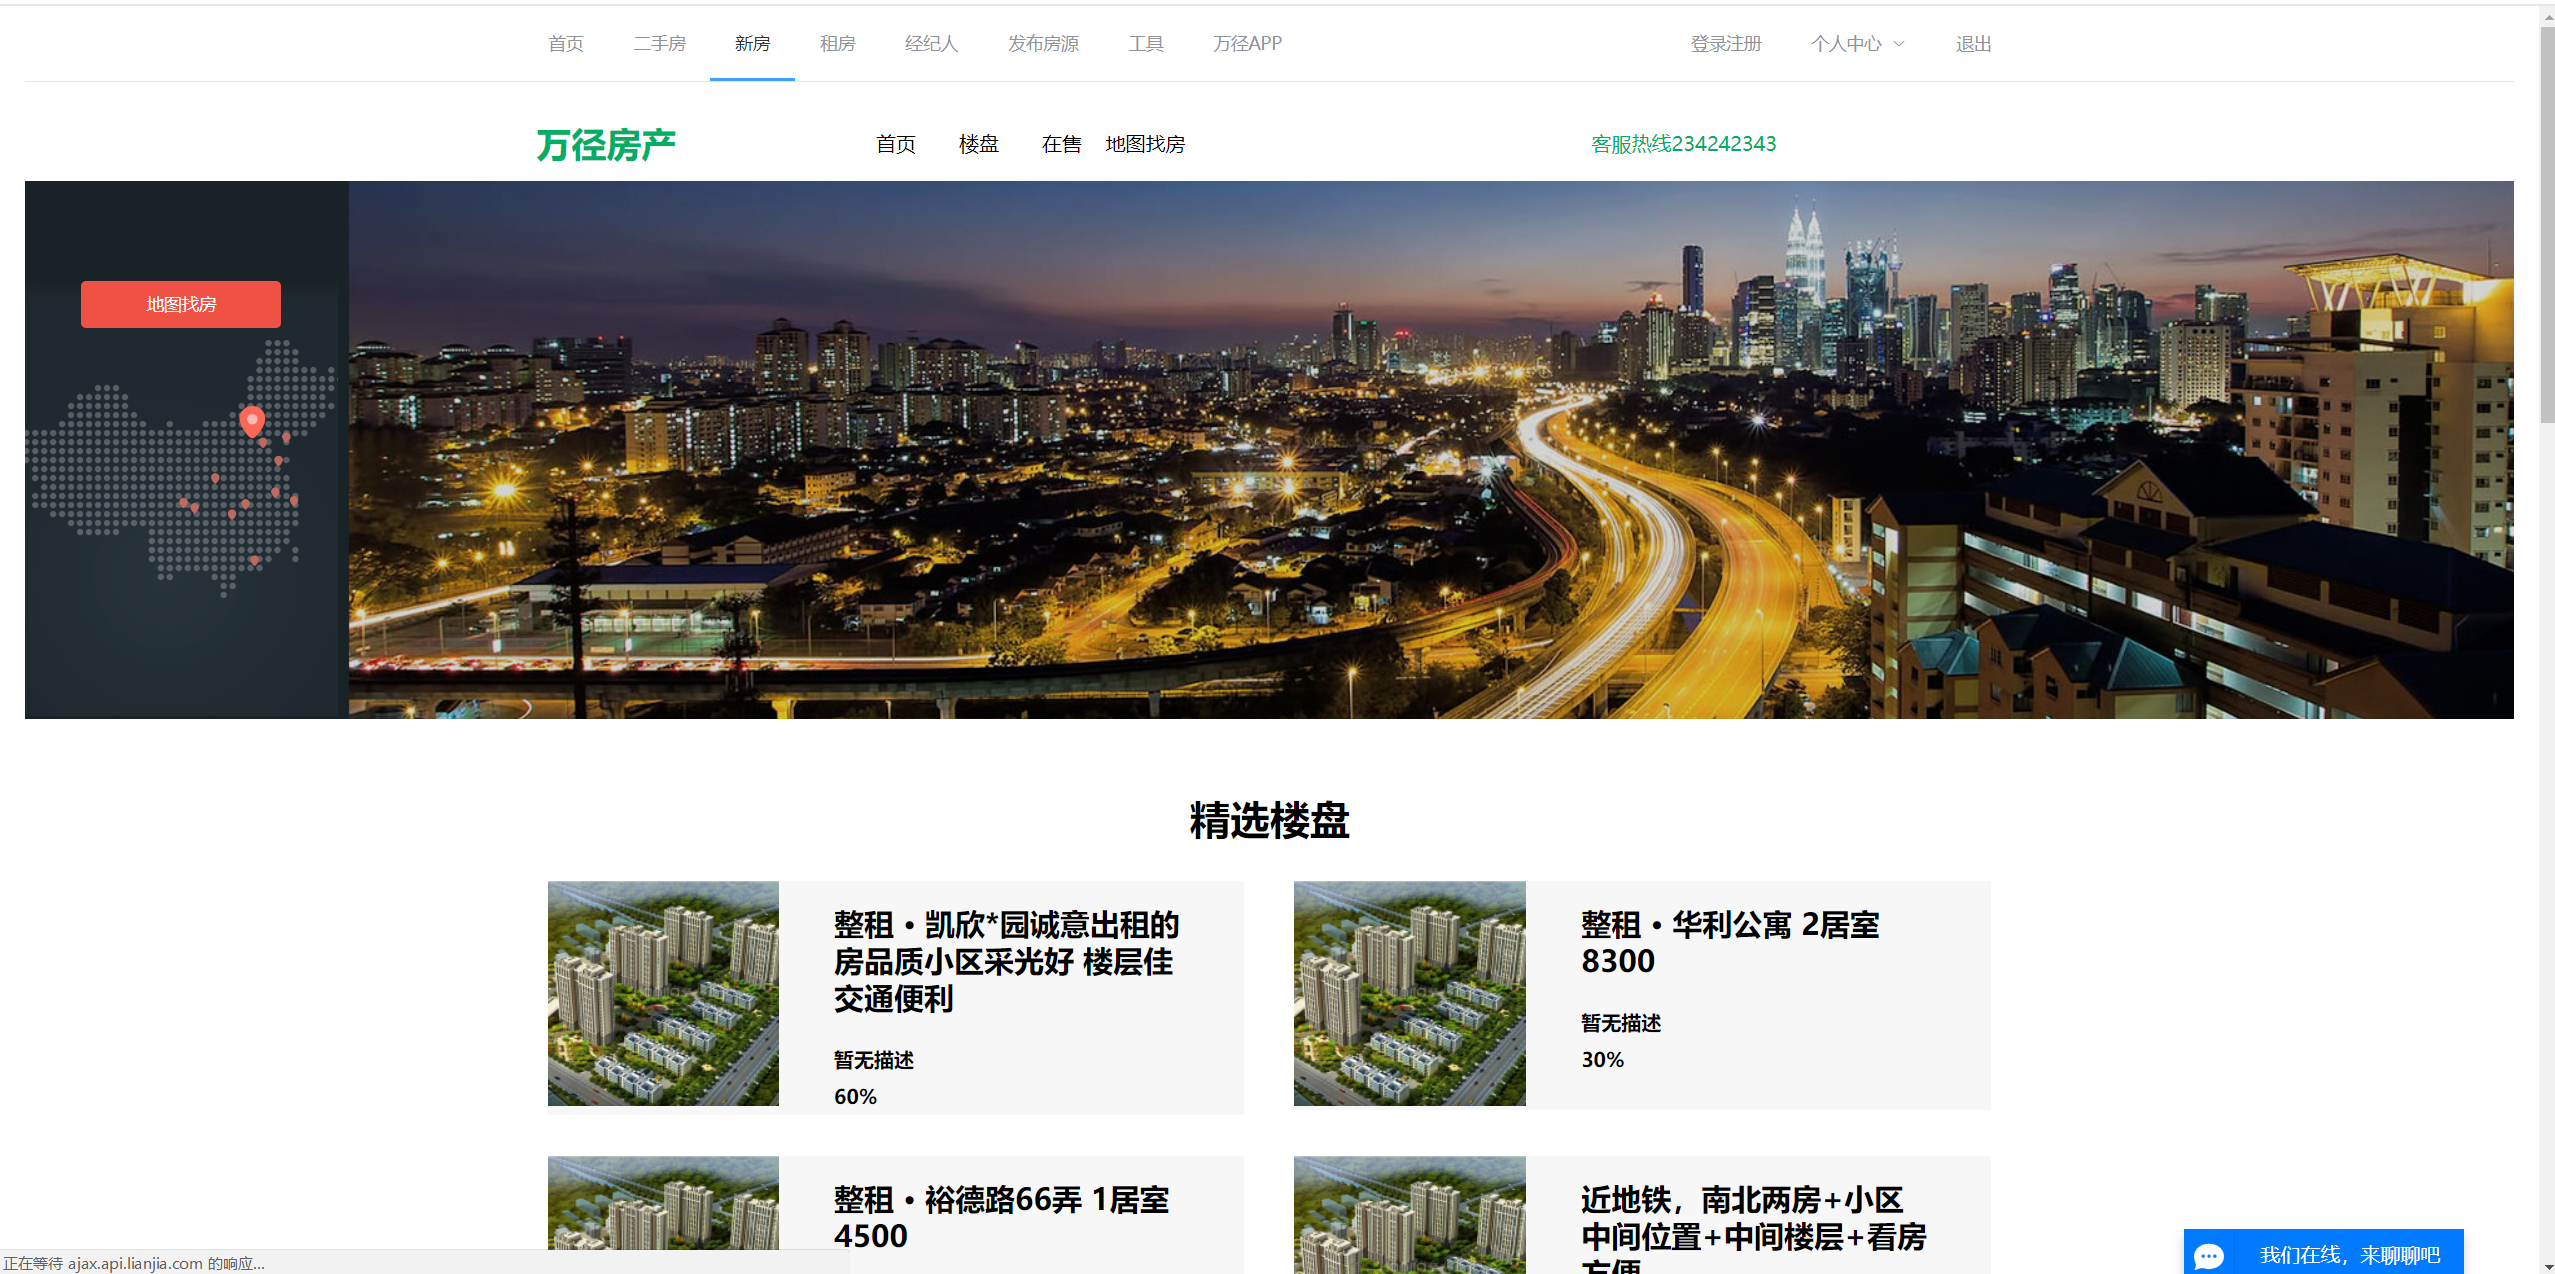The image size is (2555, 1274).
Task: Click 发布房源 in the top nav
Action: (x=1043, y=44)
